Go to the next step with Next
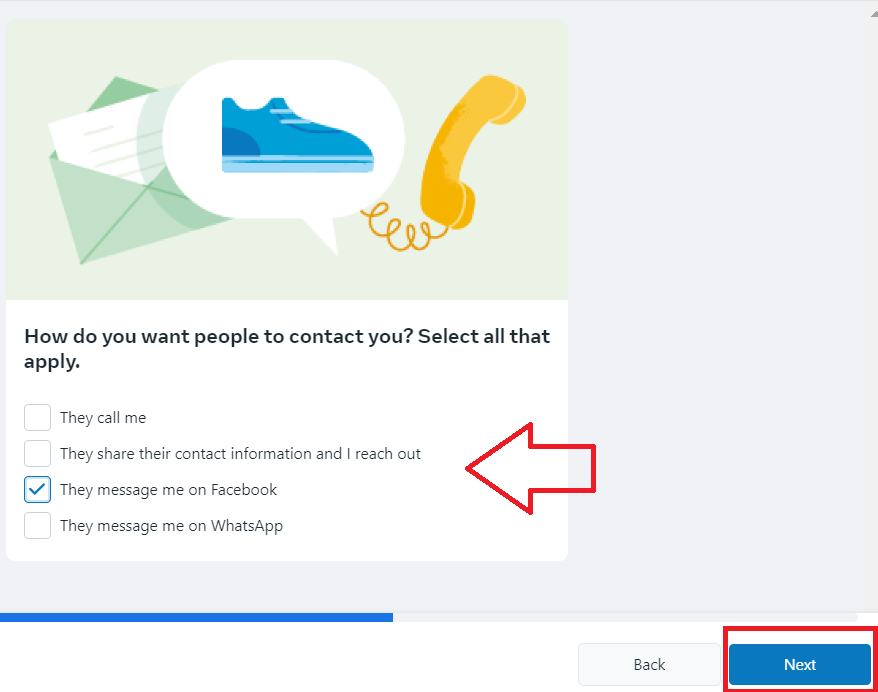Image resolution: width=878 pixels, height=692 pixels. click(x=800, y=665)
